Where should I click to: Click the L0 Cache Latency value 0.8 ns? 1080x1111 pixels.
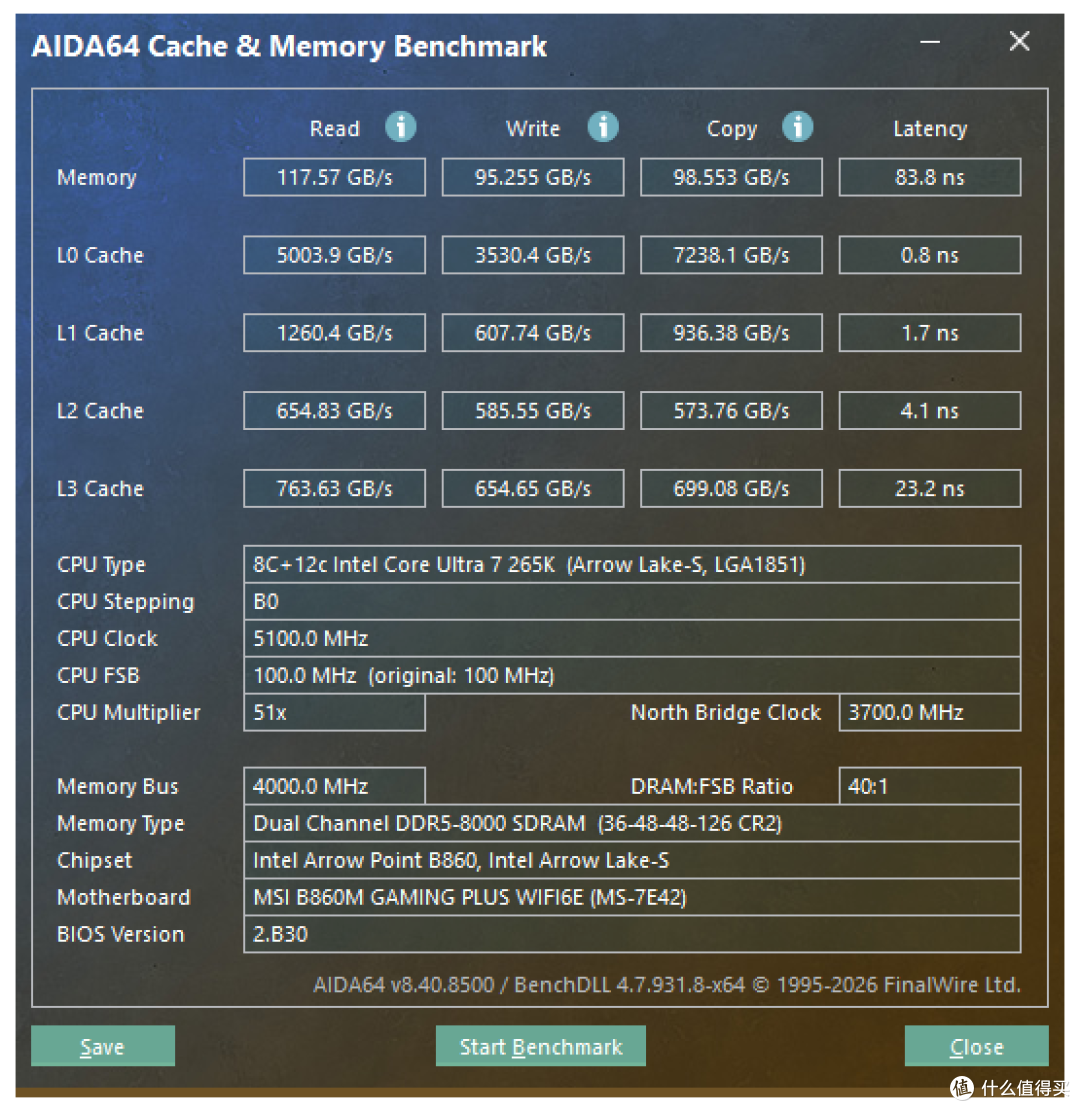coord(930,255)
